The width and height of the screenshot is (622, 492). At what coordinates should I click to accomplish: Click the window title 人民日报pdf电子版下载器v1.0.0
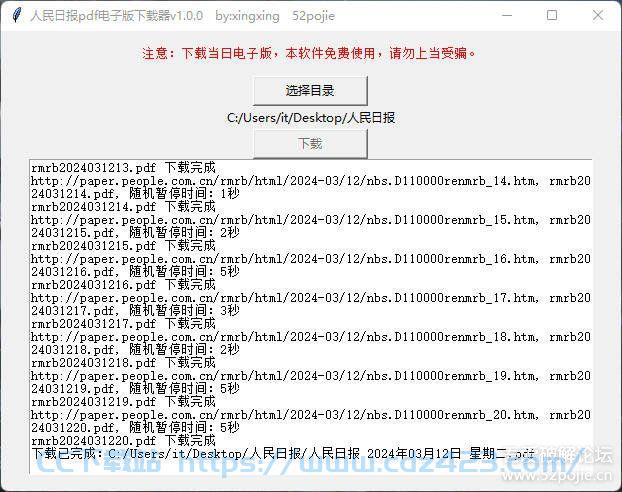(x=116, y=16)
